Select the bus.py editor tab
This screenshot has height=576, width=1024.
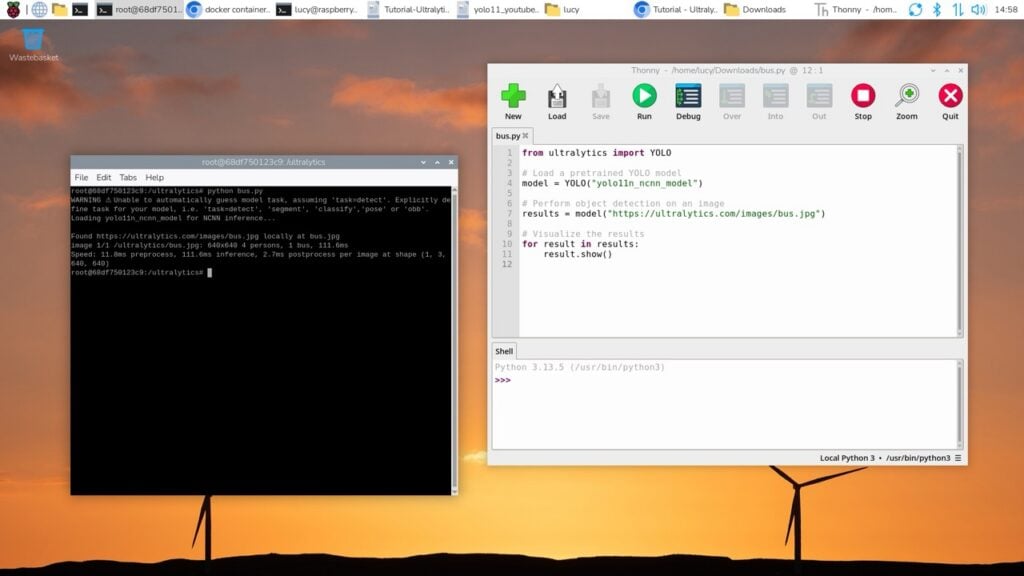click(508, 136)
